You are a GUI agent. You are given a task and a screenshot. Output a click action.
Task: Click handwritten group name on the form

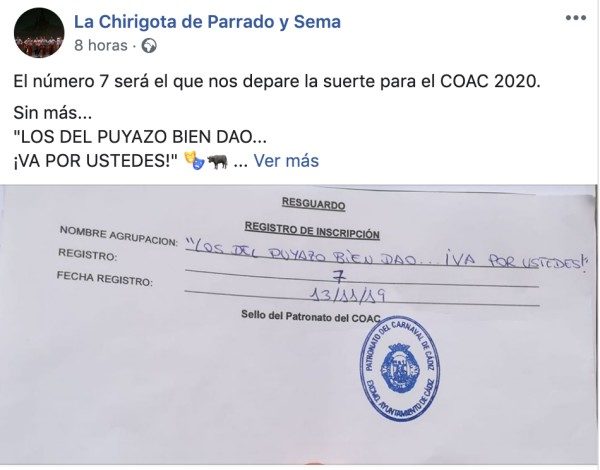pos(386,257)
